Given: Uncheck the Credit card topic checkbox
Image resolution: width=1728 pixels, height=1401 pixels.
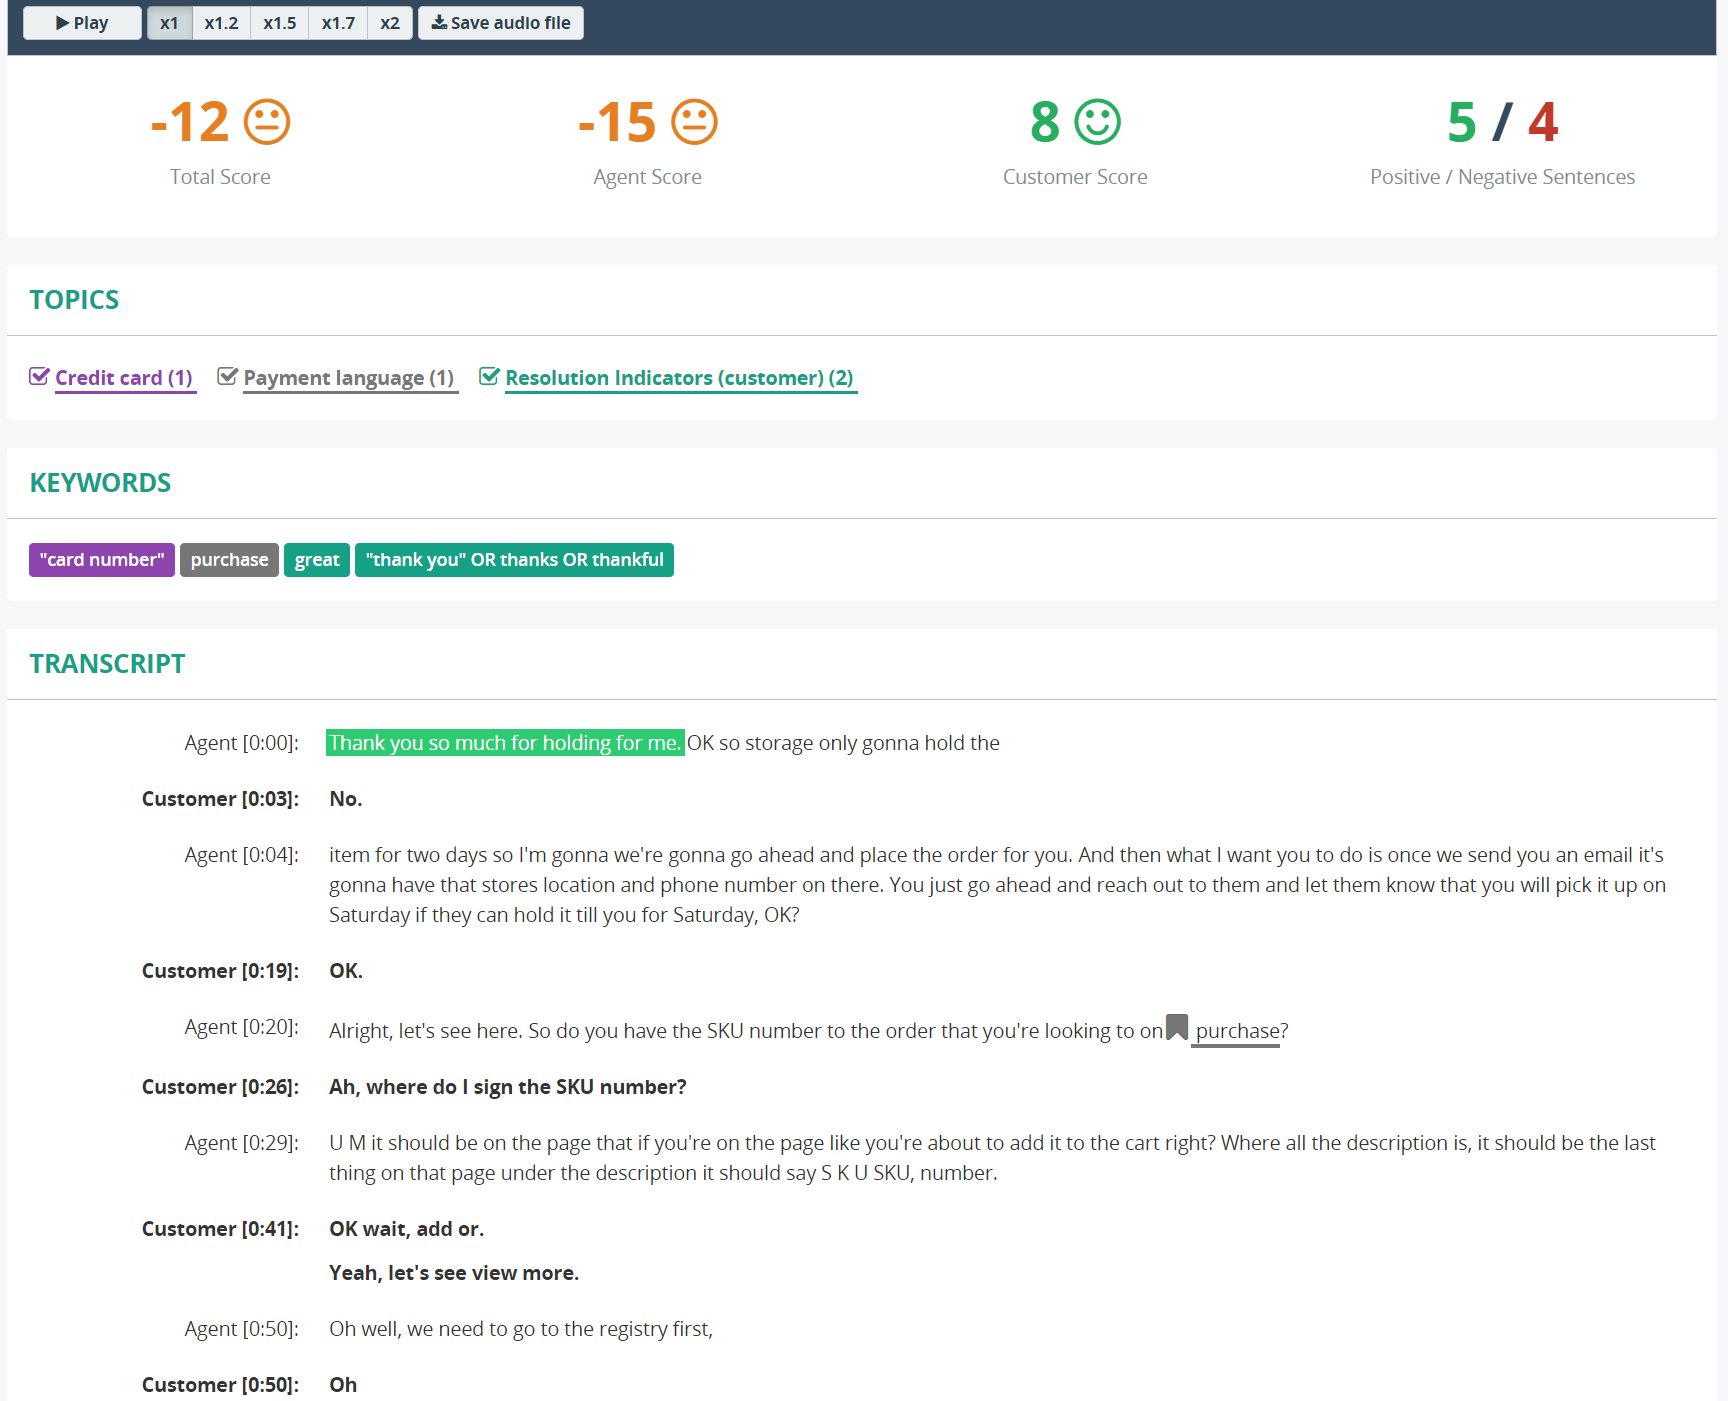Looking at the screenshot, I should [39, 376].
